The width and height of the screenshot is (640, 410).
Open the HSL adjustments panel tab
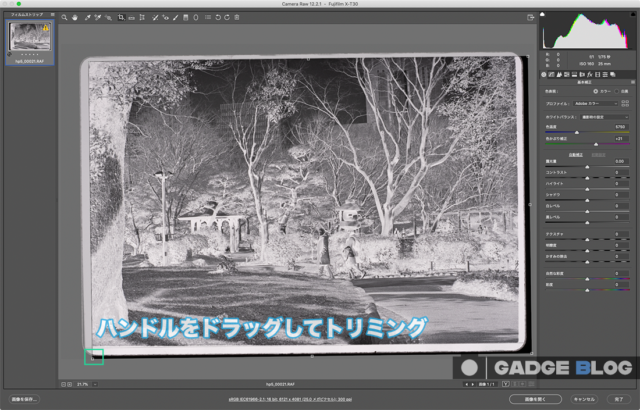pos(567,75)
